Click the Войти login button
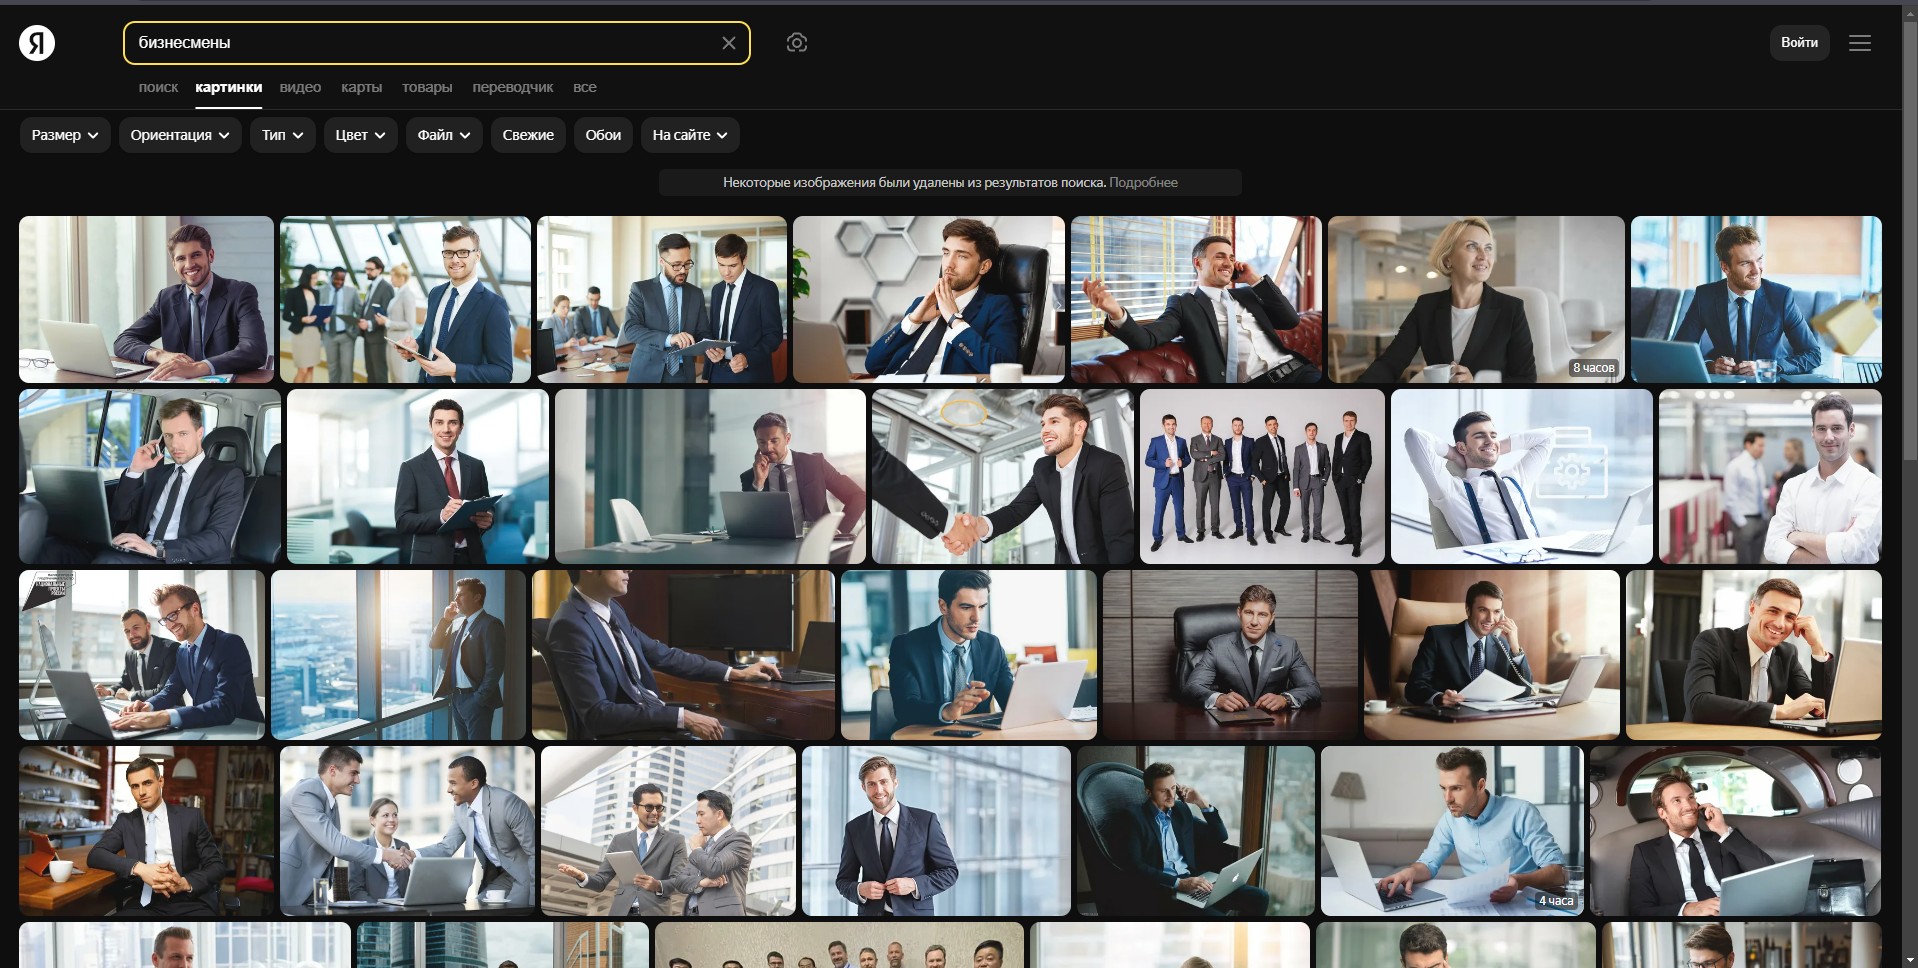 1799,43
